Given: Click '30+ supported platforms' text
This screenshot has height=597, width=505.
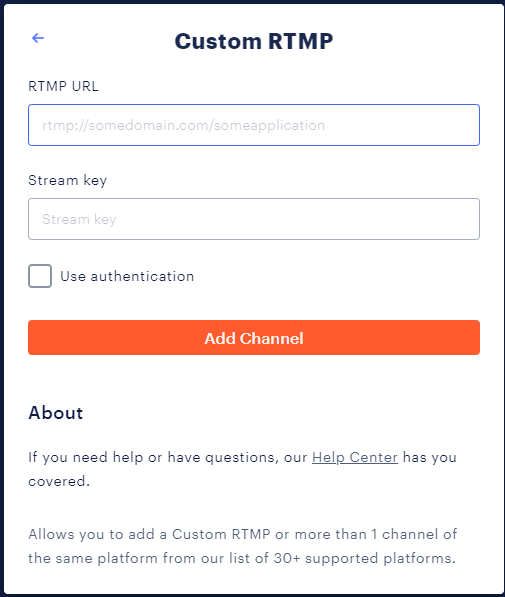Looking at the screenshot, I should (364, 559).
